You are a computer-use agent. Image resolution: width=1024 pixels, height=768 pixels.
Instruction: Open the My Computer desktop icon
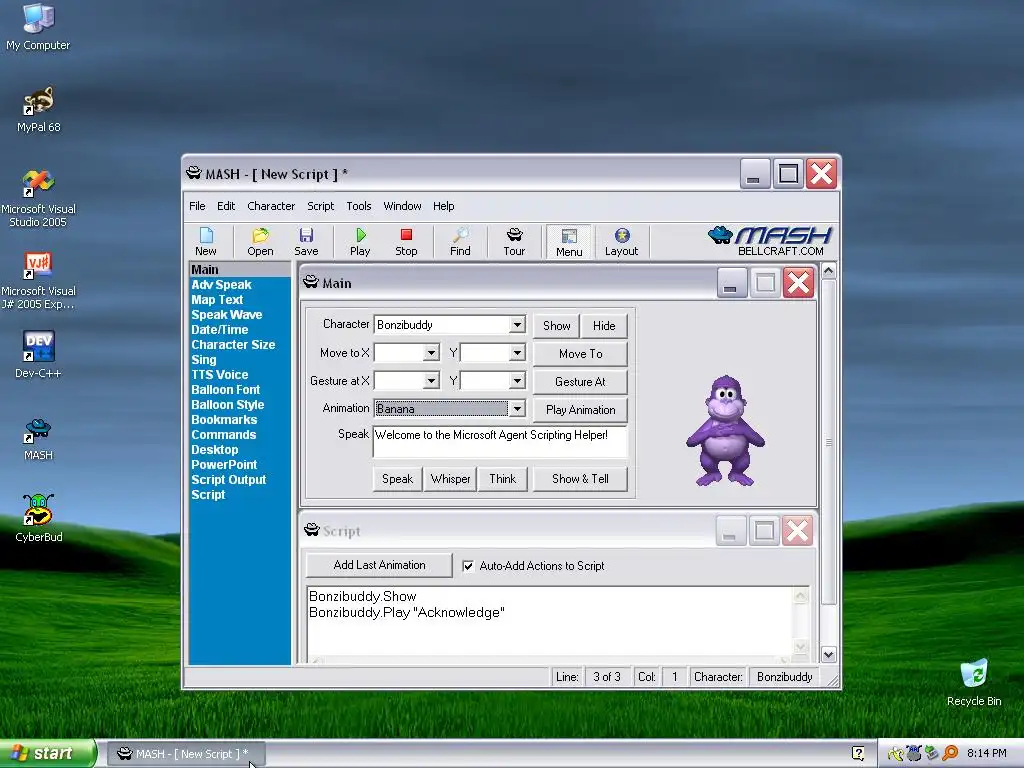(x=38, y=27)
